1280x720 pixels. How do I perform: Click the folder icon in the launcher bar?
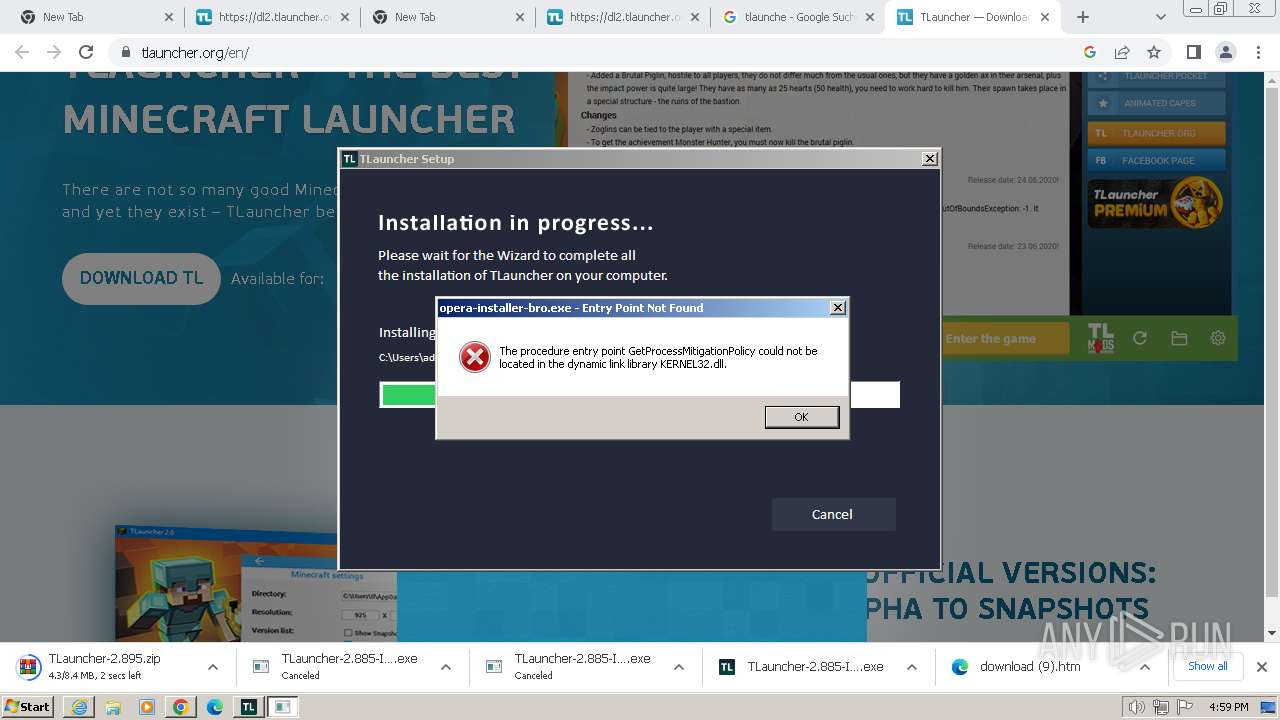pyautogui.click(x=1179, y=338)
